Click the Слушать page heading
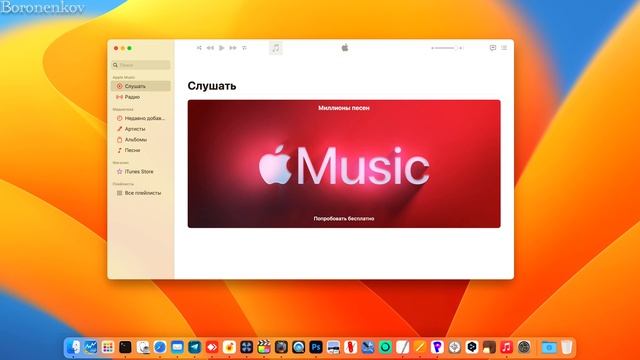Screen dimensions: 640x360 pyautogui.click(x=212, y=86)
